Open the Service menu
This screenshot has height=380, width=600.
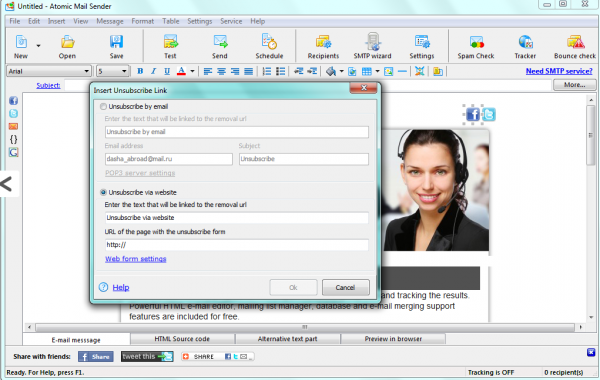[x=231, y=21]
